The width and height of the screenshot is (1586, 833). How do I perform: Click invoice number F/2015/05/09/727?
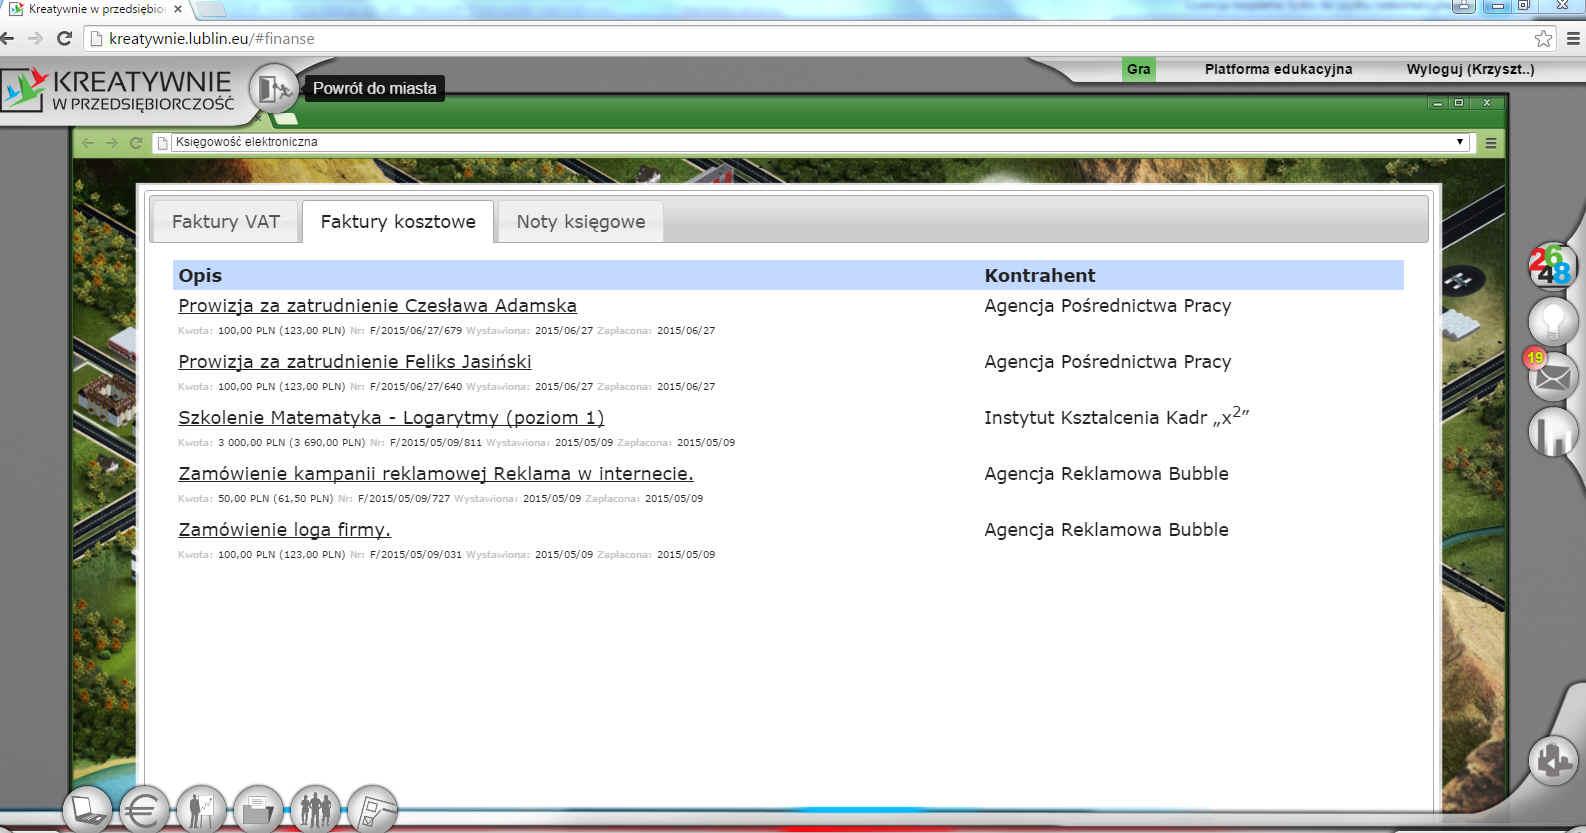[404, 498]
